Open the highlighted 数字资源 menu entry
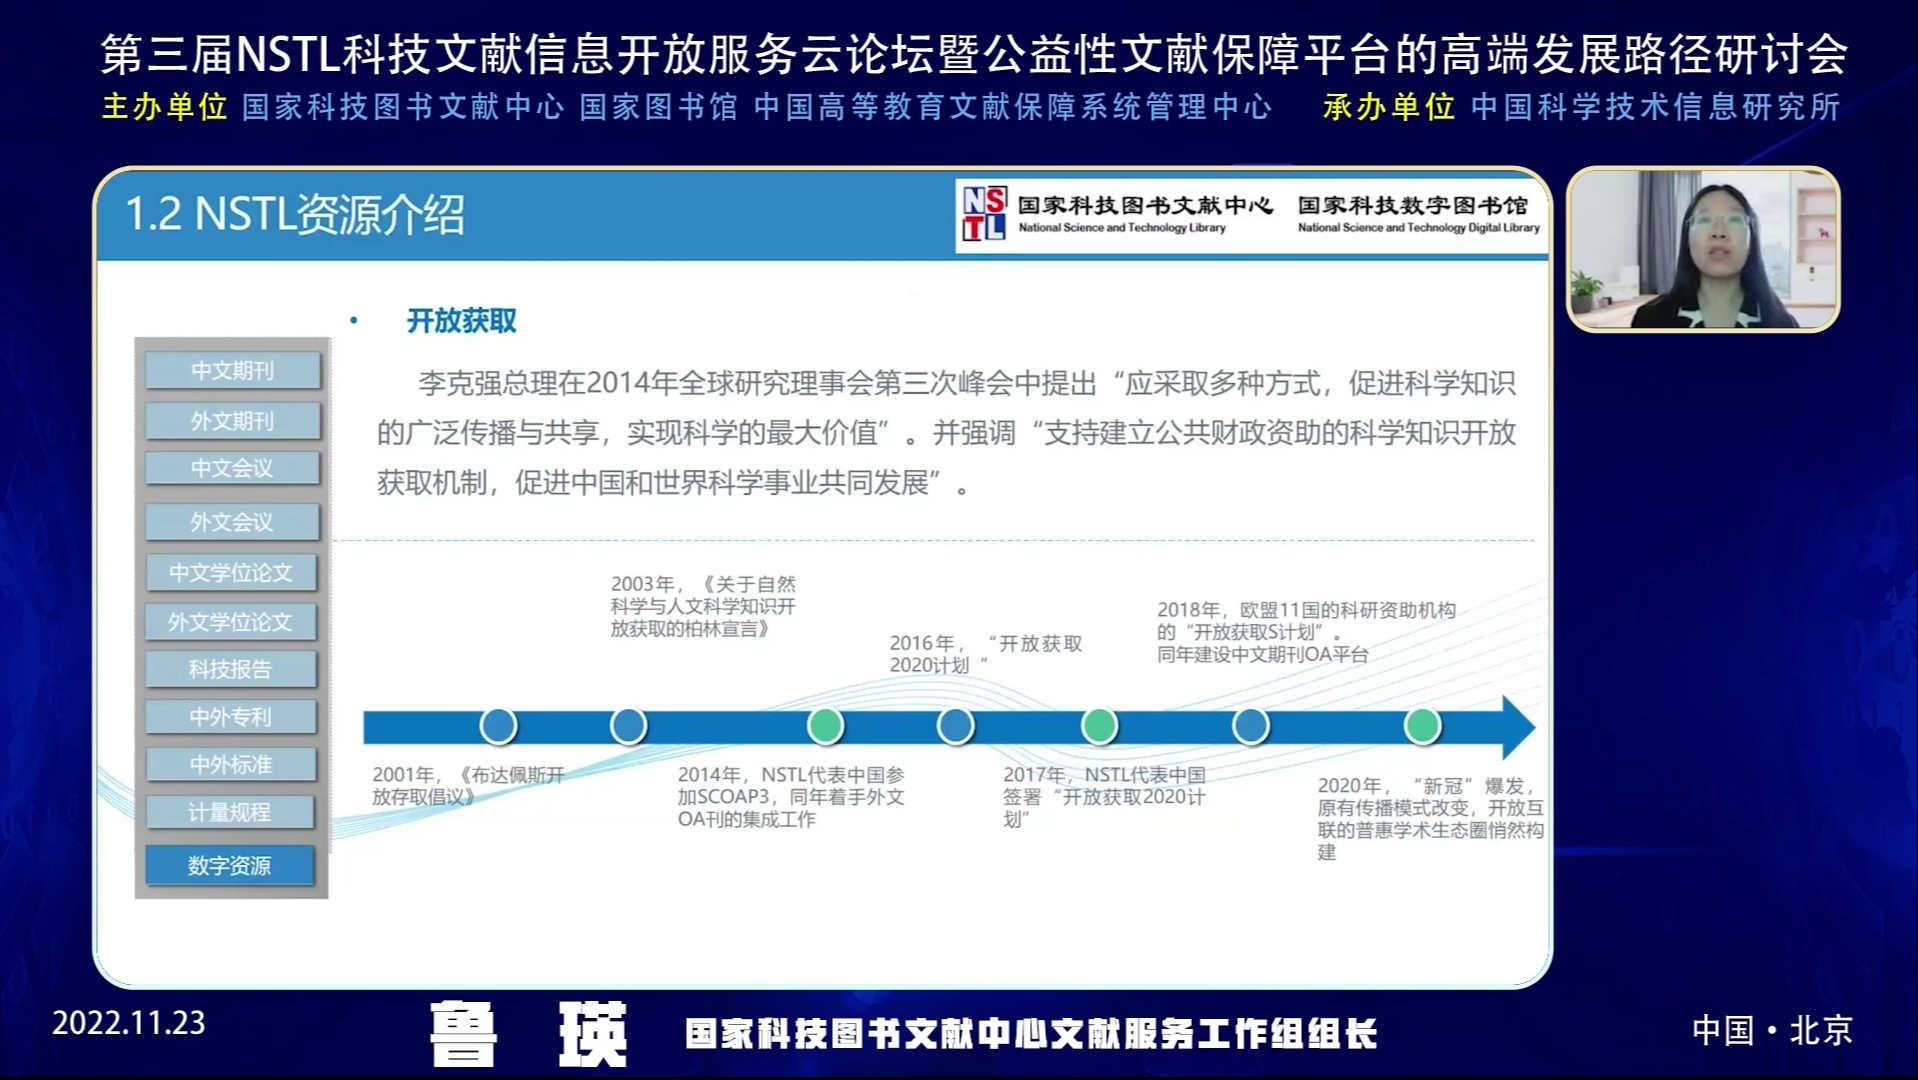Viewport: 1918px width, 1080px height. coord(230,865)
